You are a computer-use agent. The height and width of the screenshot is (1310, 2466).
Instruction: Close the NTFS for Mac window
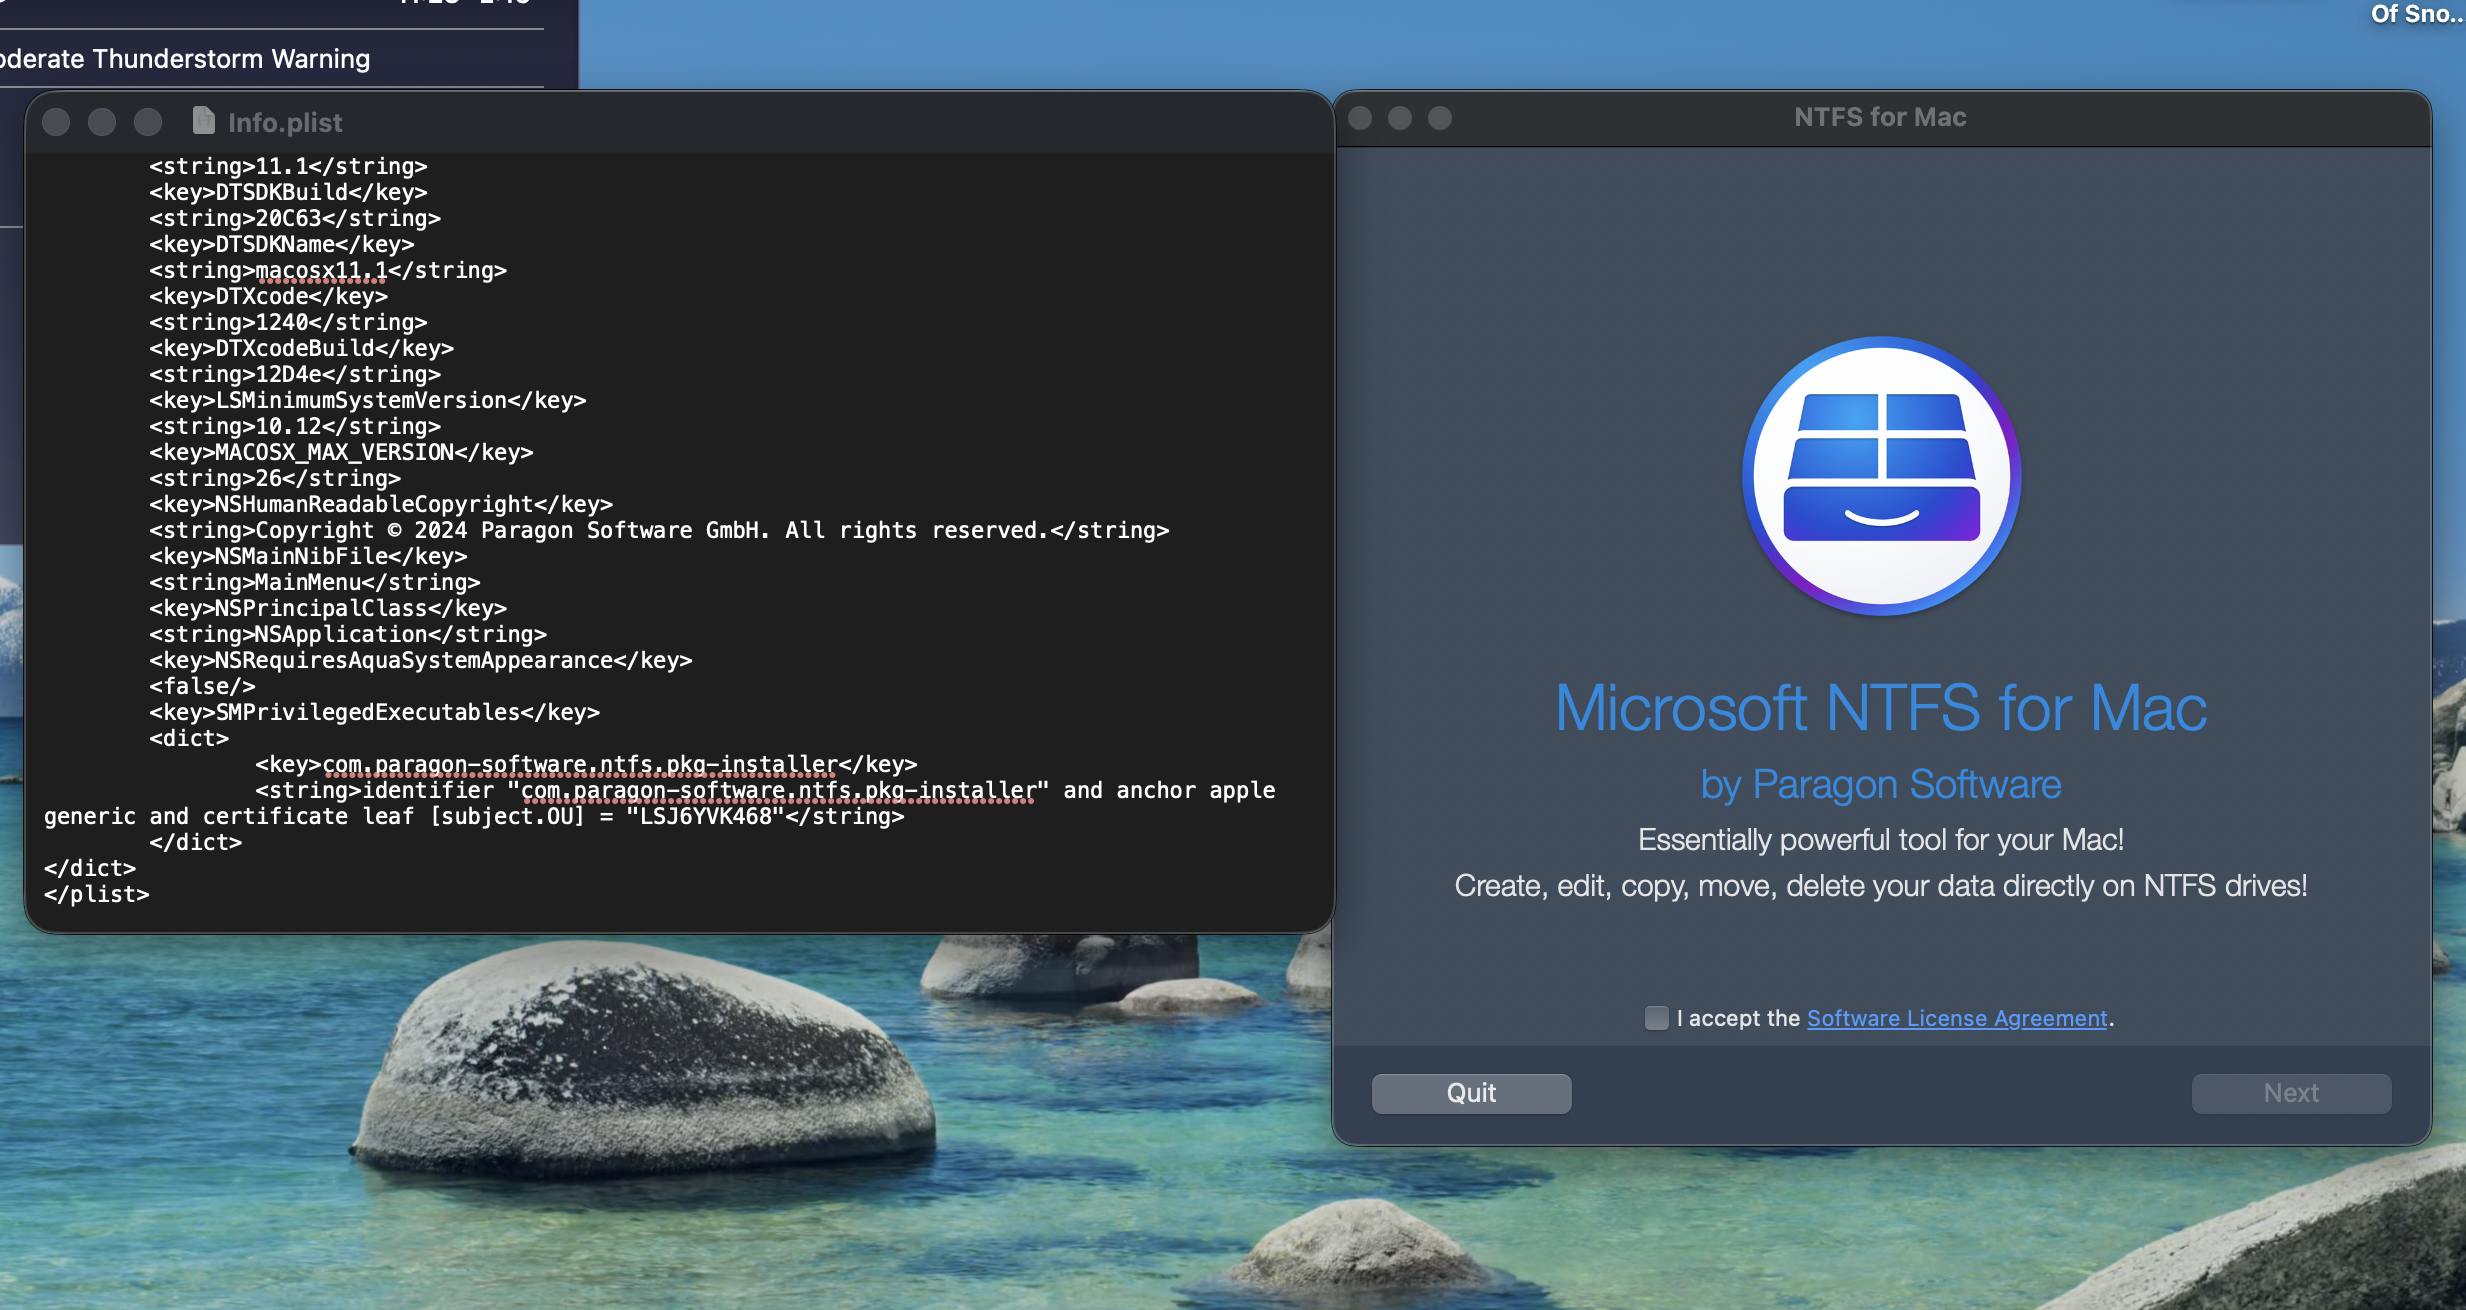click(x=1360, y=118)
